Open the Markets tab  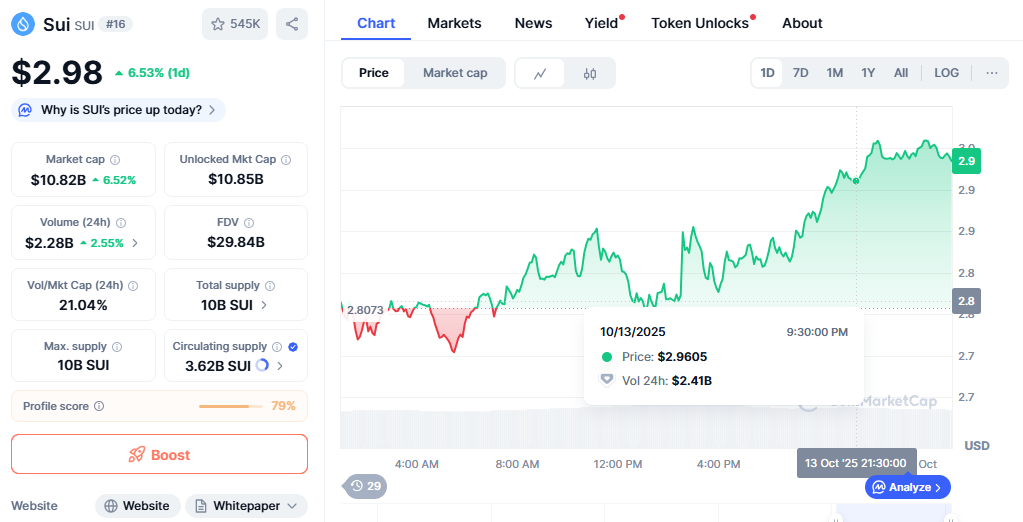coord(454,23)
